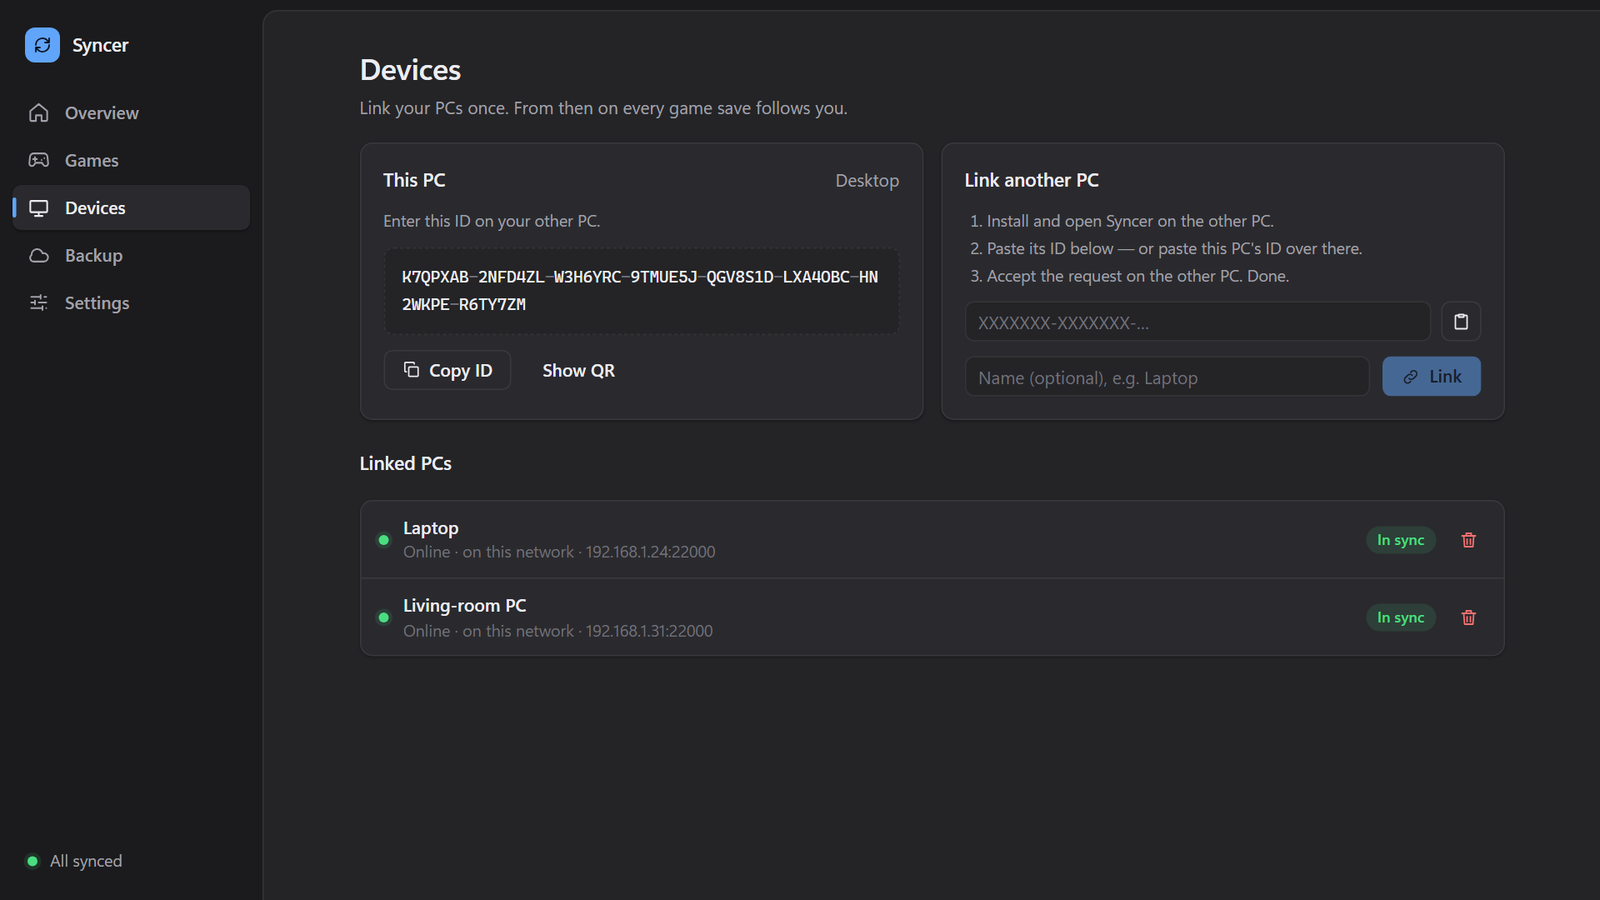Click "Enter this ID on your other PC." text

(x=492, y=221)
